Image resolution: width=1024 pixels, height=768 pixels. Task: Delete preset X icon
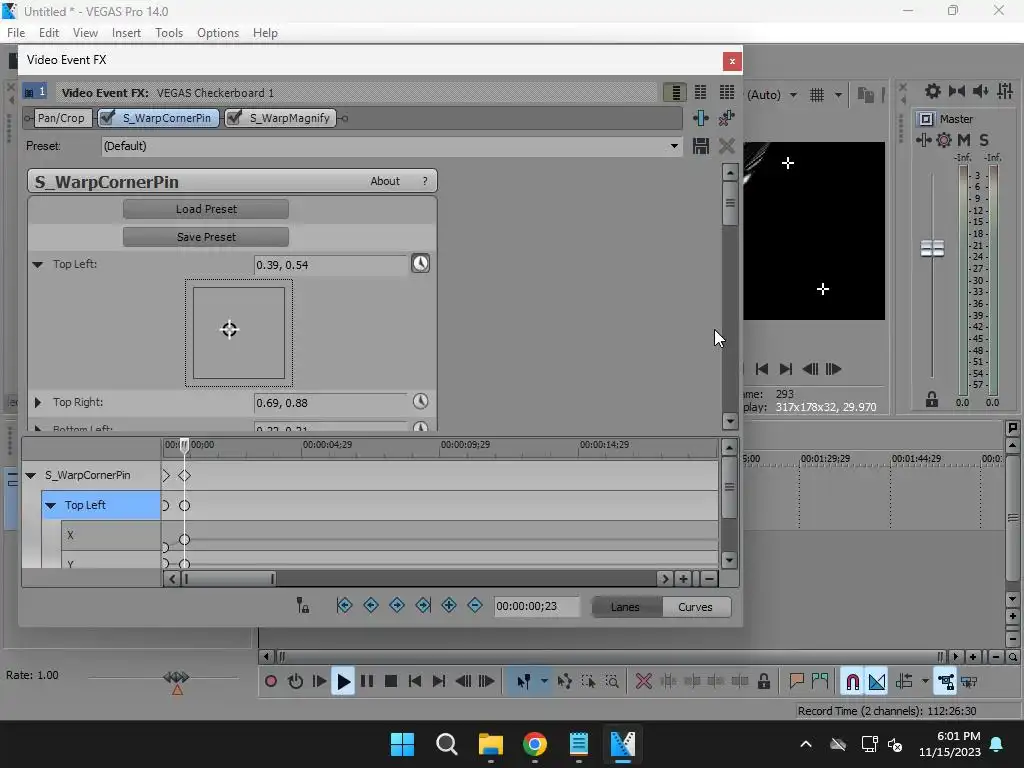tap(726, 146)
